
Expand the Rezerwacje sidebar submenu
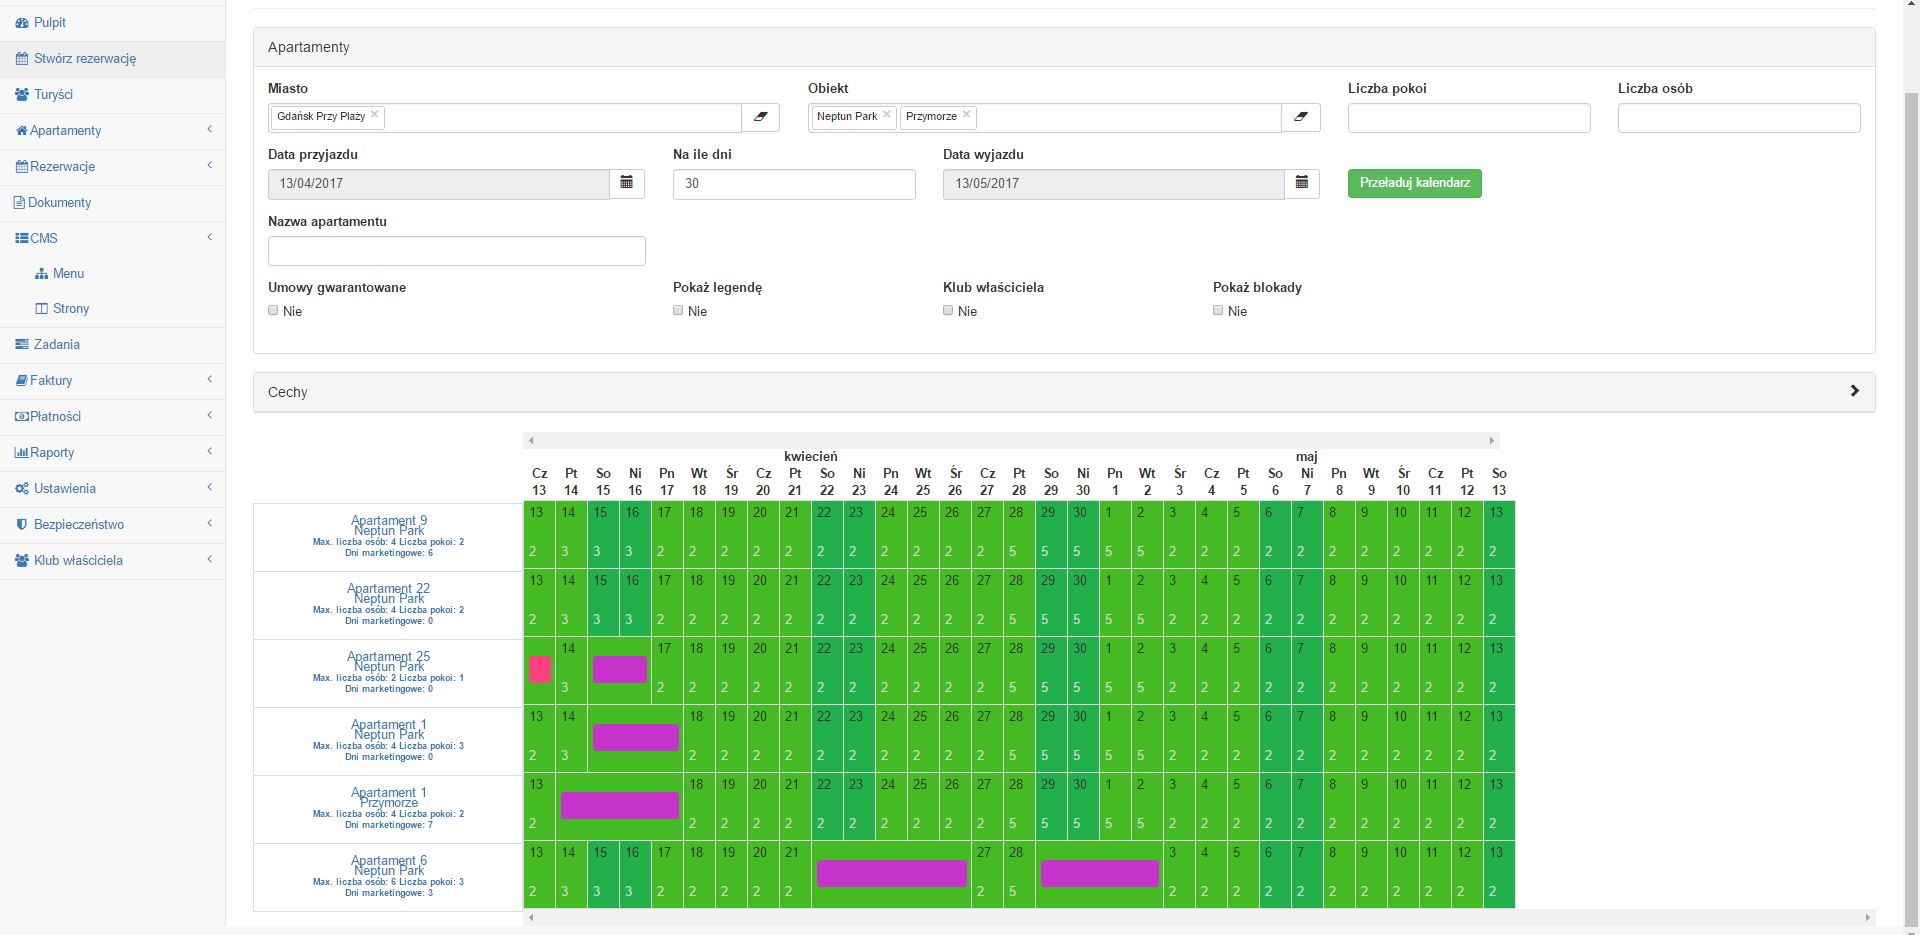tap(209, 166)
